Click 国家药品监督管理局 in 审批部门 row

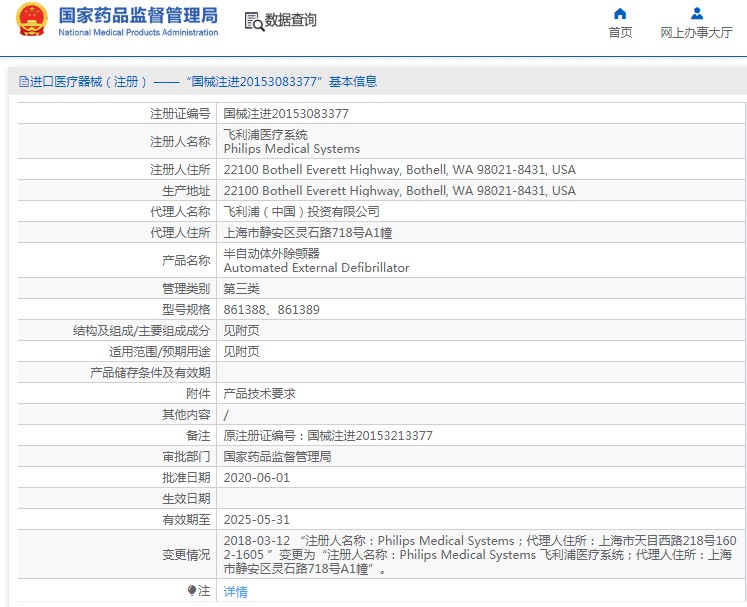pyautogui.click(x=277, y=456)
